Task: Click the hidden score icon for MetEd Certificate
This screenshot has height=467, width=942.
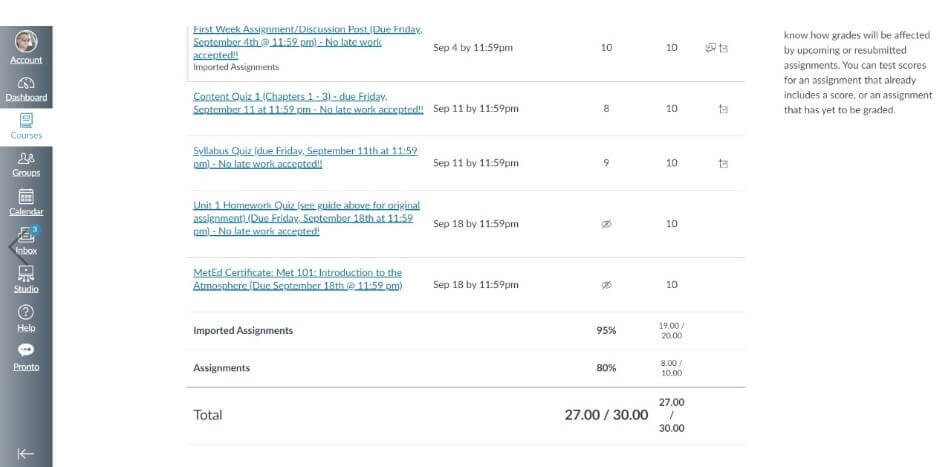Action: [606, 285]
